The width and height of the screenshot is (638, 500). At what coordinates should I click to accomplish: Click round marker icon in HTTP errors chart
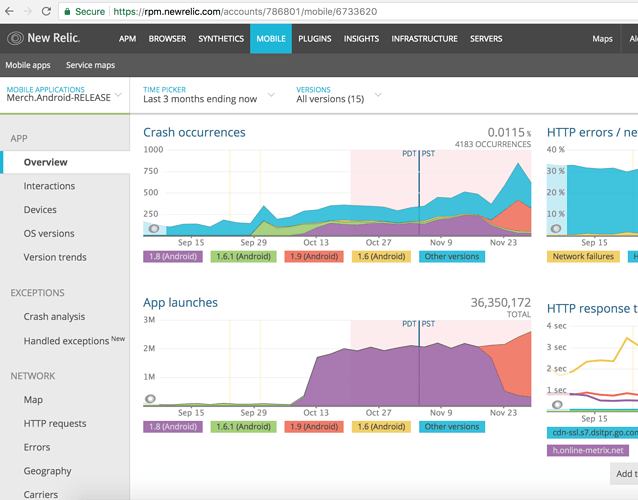tap(556, 229)
